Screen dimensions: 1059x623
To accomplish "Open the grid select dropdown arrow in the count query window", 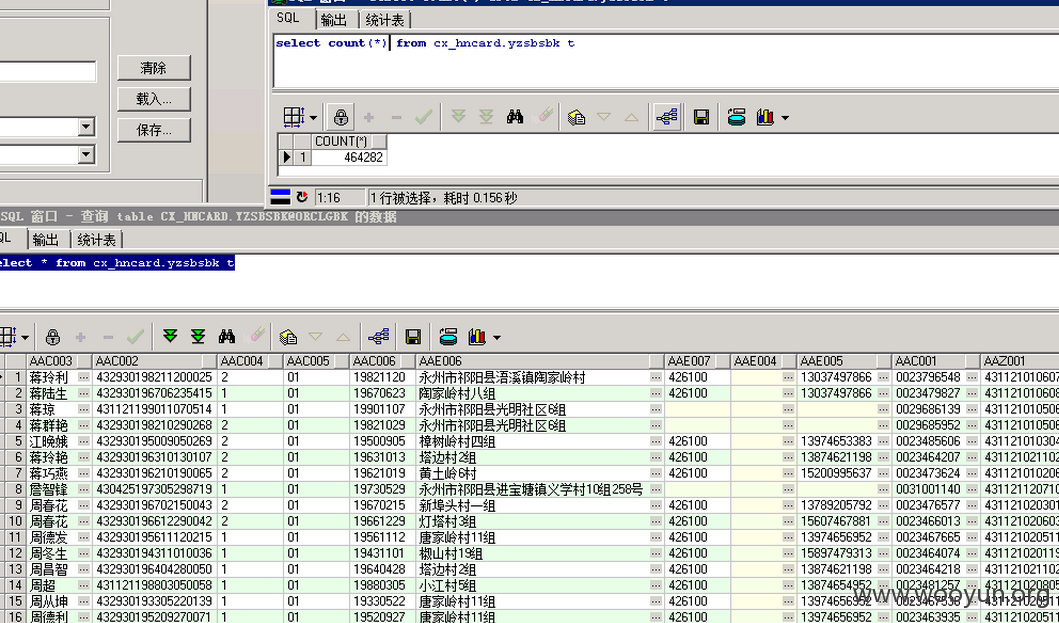I will (313, 118).
